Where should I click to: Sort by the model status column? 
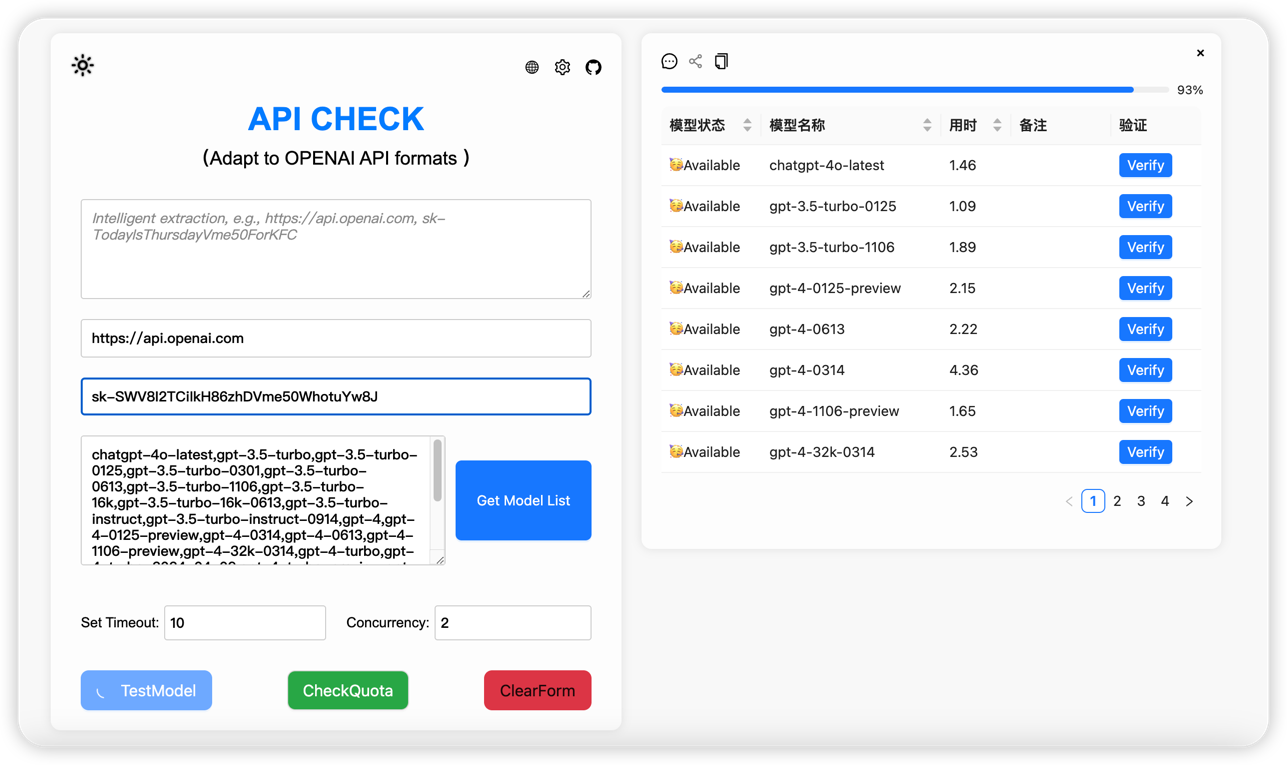click(x=746, y=125)
